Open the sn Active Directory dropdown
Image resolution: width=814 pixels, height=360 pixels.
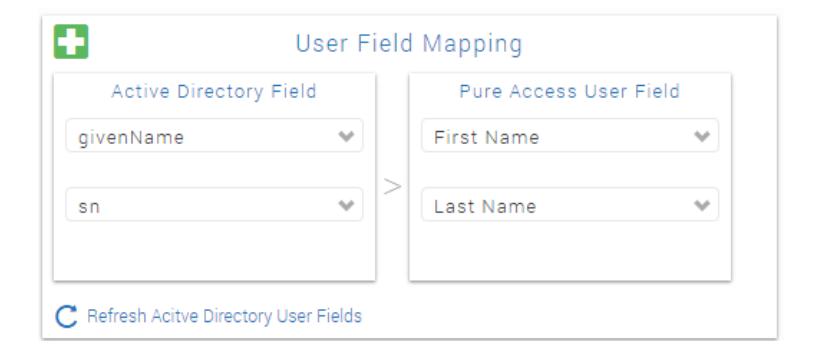[x=214, y=205]
